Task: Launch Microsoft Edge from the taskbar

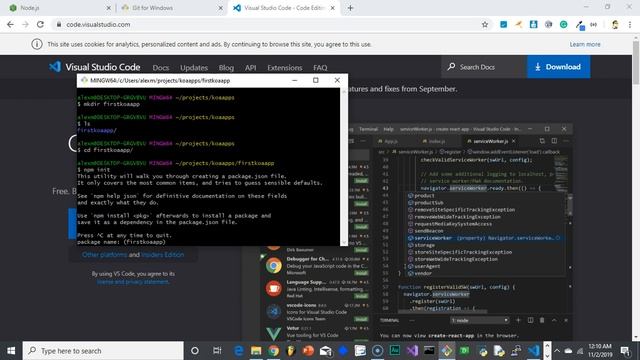Action: [x=238, y=351]
